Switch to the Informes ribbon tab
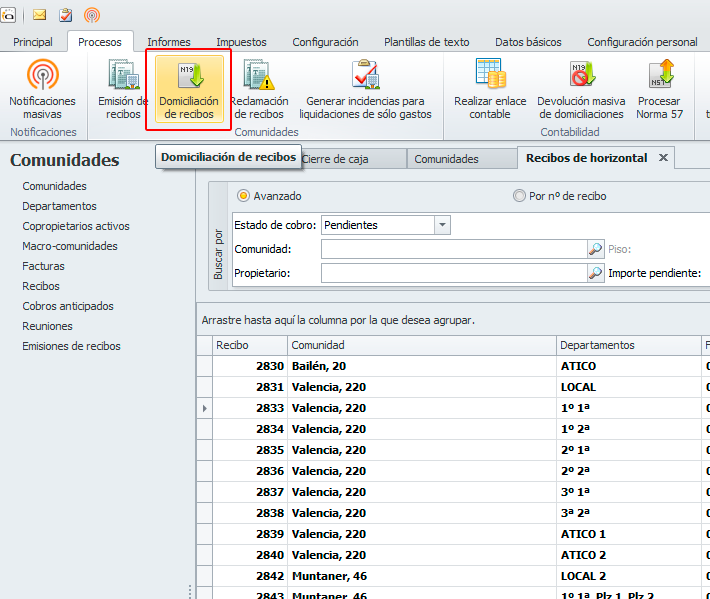 tap(168, 42)
